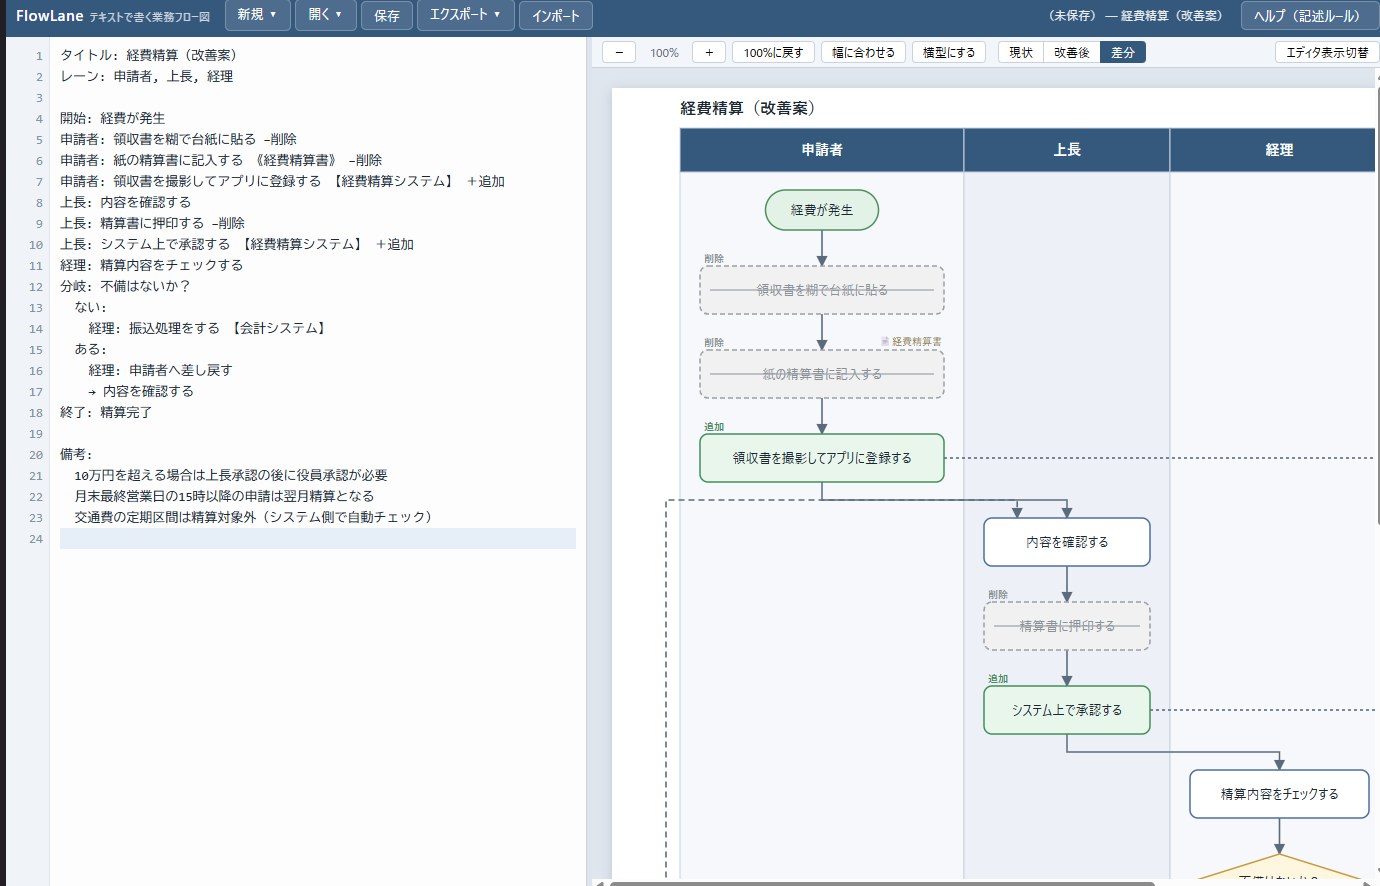Expand the 開く dropdown menu
1380x886 pixels.
(x=325, y=15)
